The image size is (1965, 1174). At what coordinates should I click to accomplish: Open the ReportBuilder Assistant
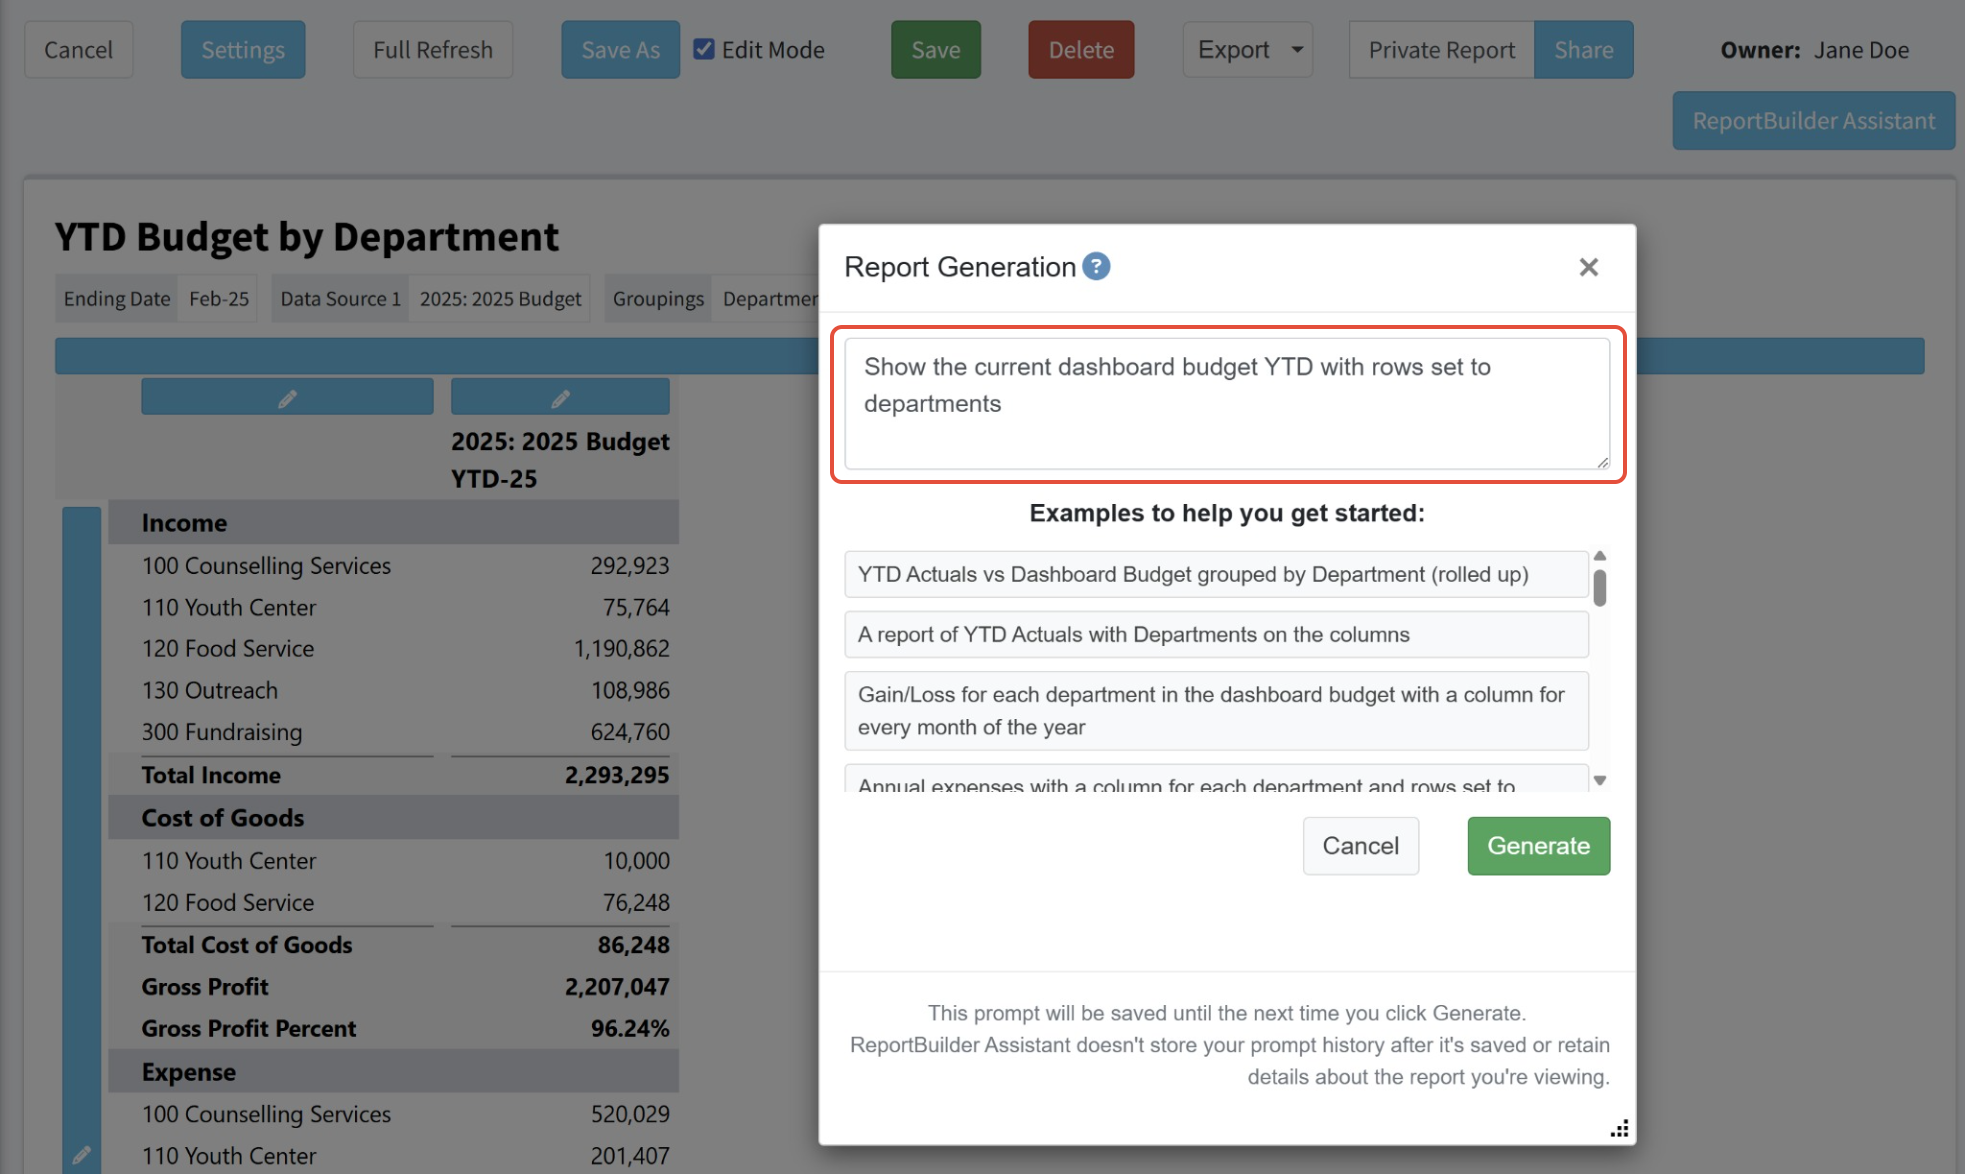[x=1813, y=121]
